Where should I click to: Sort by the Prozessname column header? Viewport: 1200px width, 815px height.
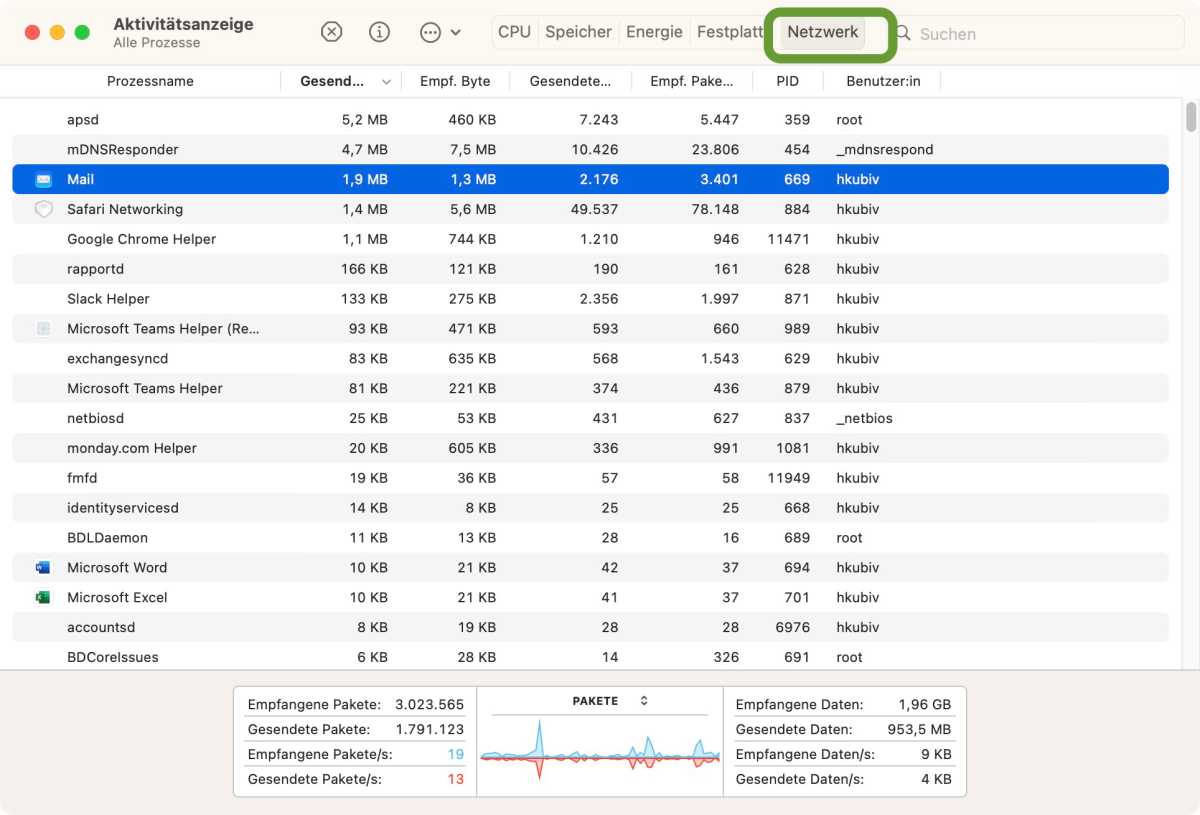[150, 81]
